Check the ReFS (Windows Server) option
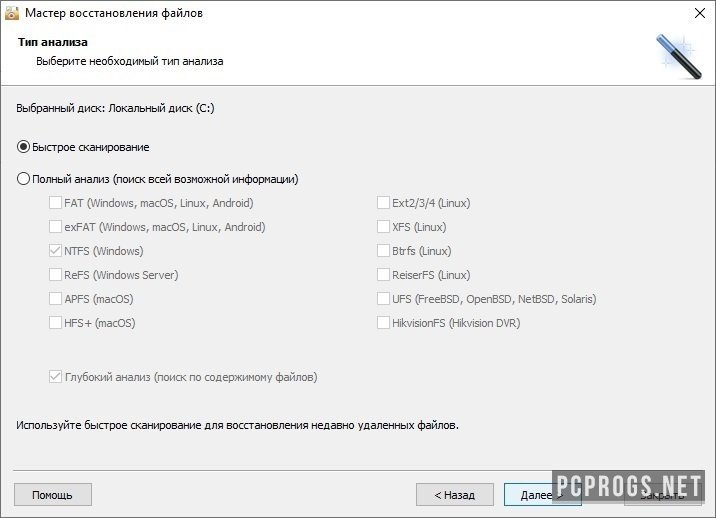Image resolution: width=716 pixels, height=518 pixels. tap(55, 275)
